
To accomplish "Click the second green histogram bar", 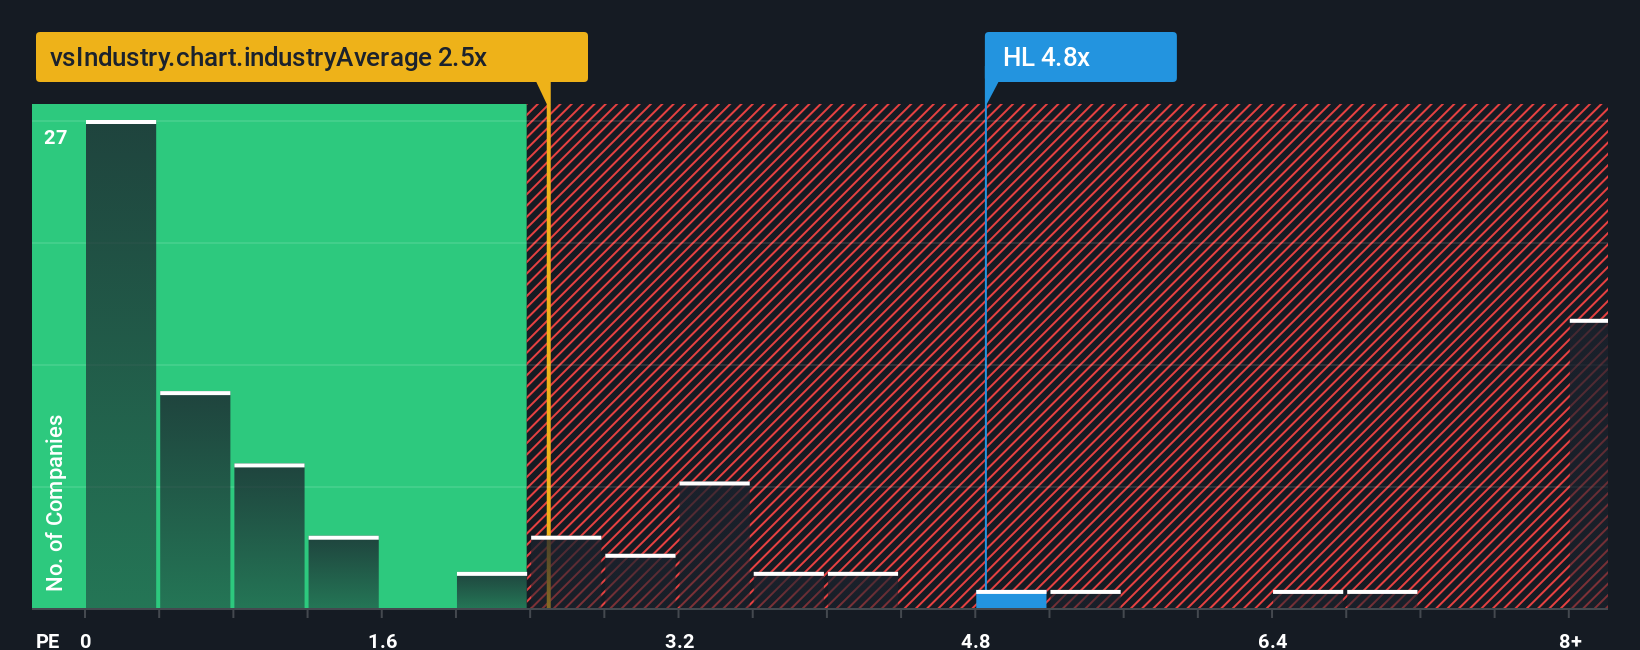I will (x=195, y=500).
